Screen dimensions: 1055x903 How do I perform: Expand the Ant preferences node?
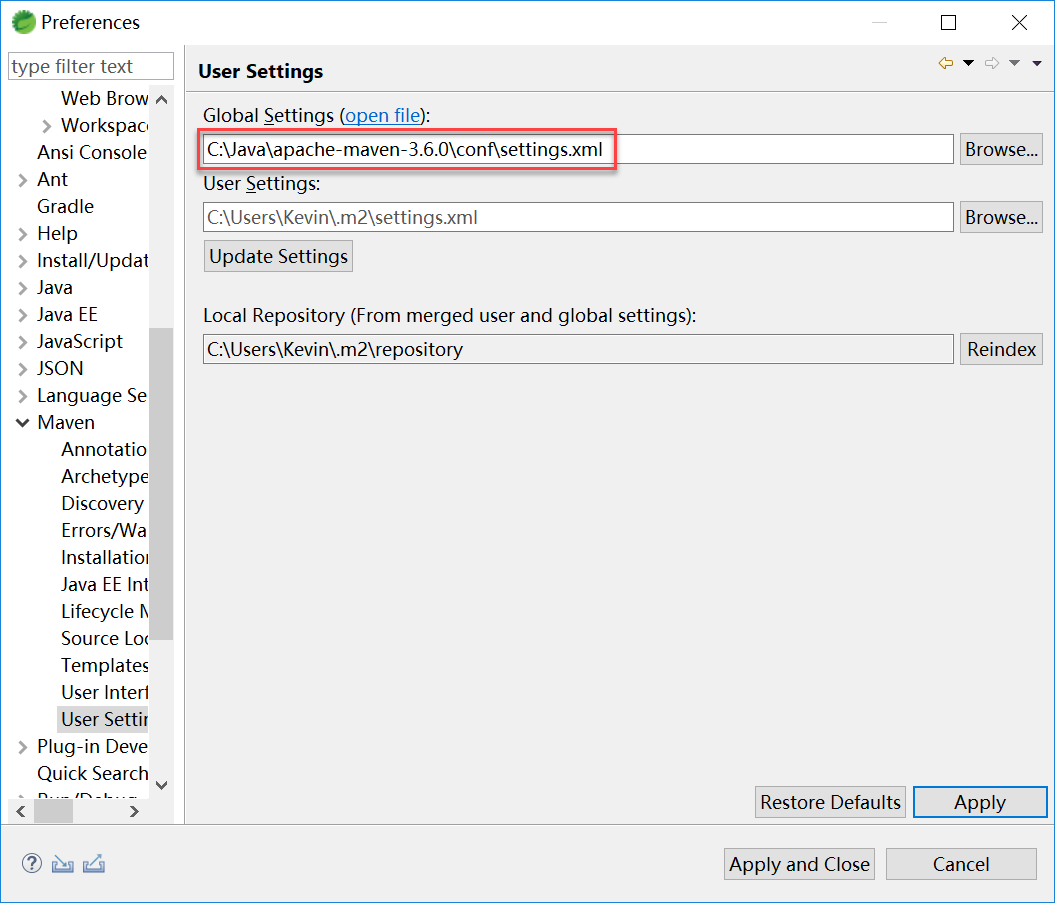[23, 180]
